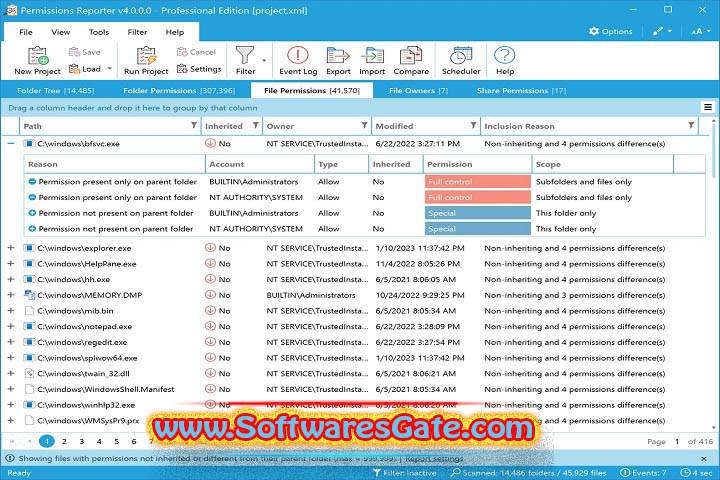The width and height of the screenshot is (720, 480).
Task: Switch to Folder Permissions tab
Action: coord(179,90)
